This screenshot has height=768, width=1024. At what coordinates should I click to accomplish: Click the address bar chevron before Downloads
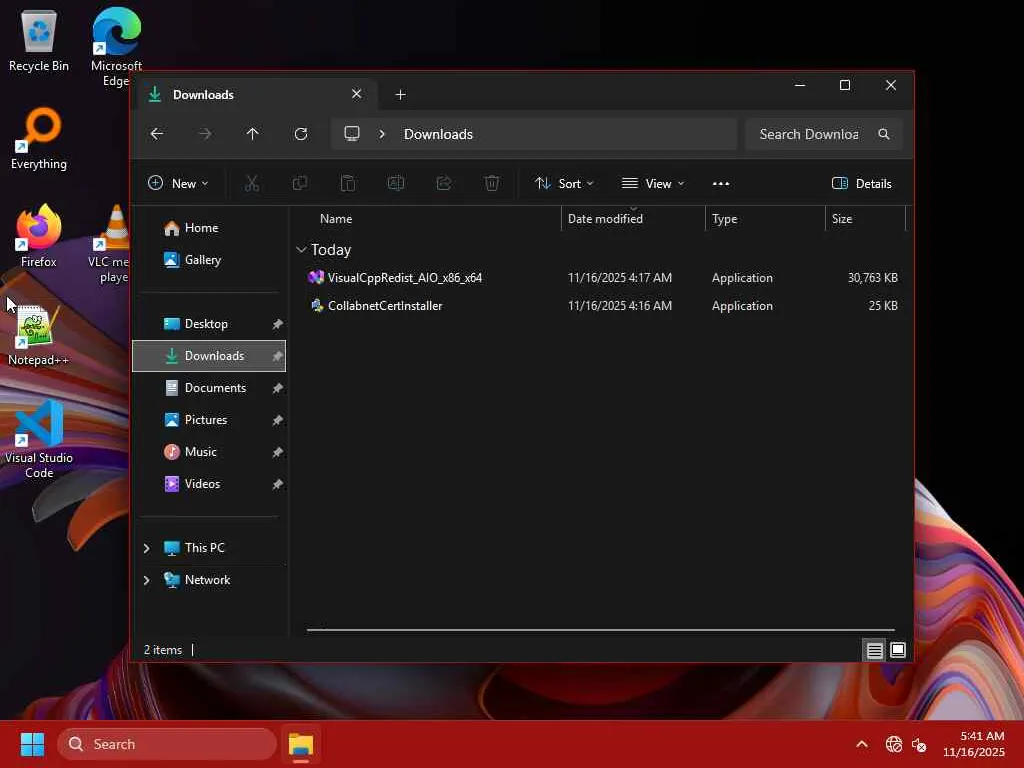382,134
